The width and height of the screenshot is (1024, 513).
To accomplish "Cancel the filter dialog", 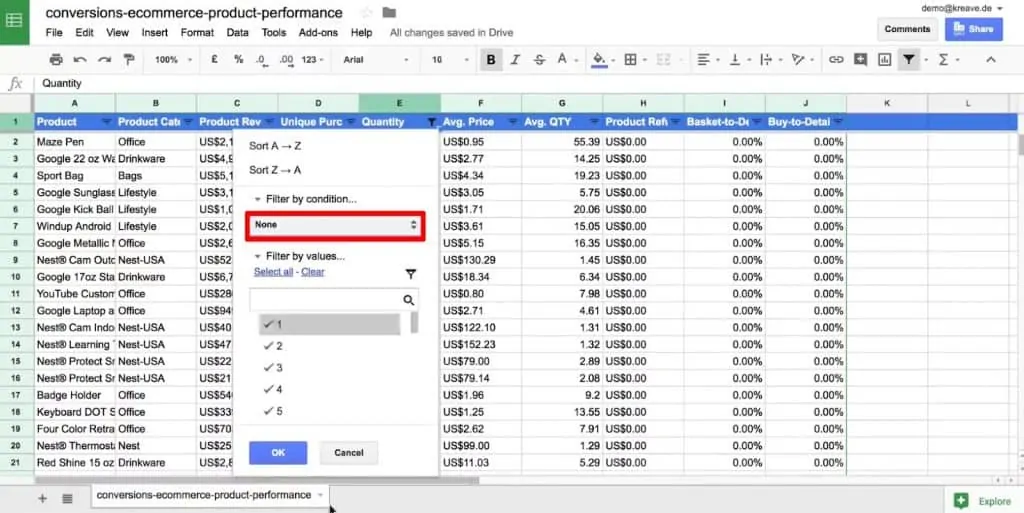I will coord(349,453).
